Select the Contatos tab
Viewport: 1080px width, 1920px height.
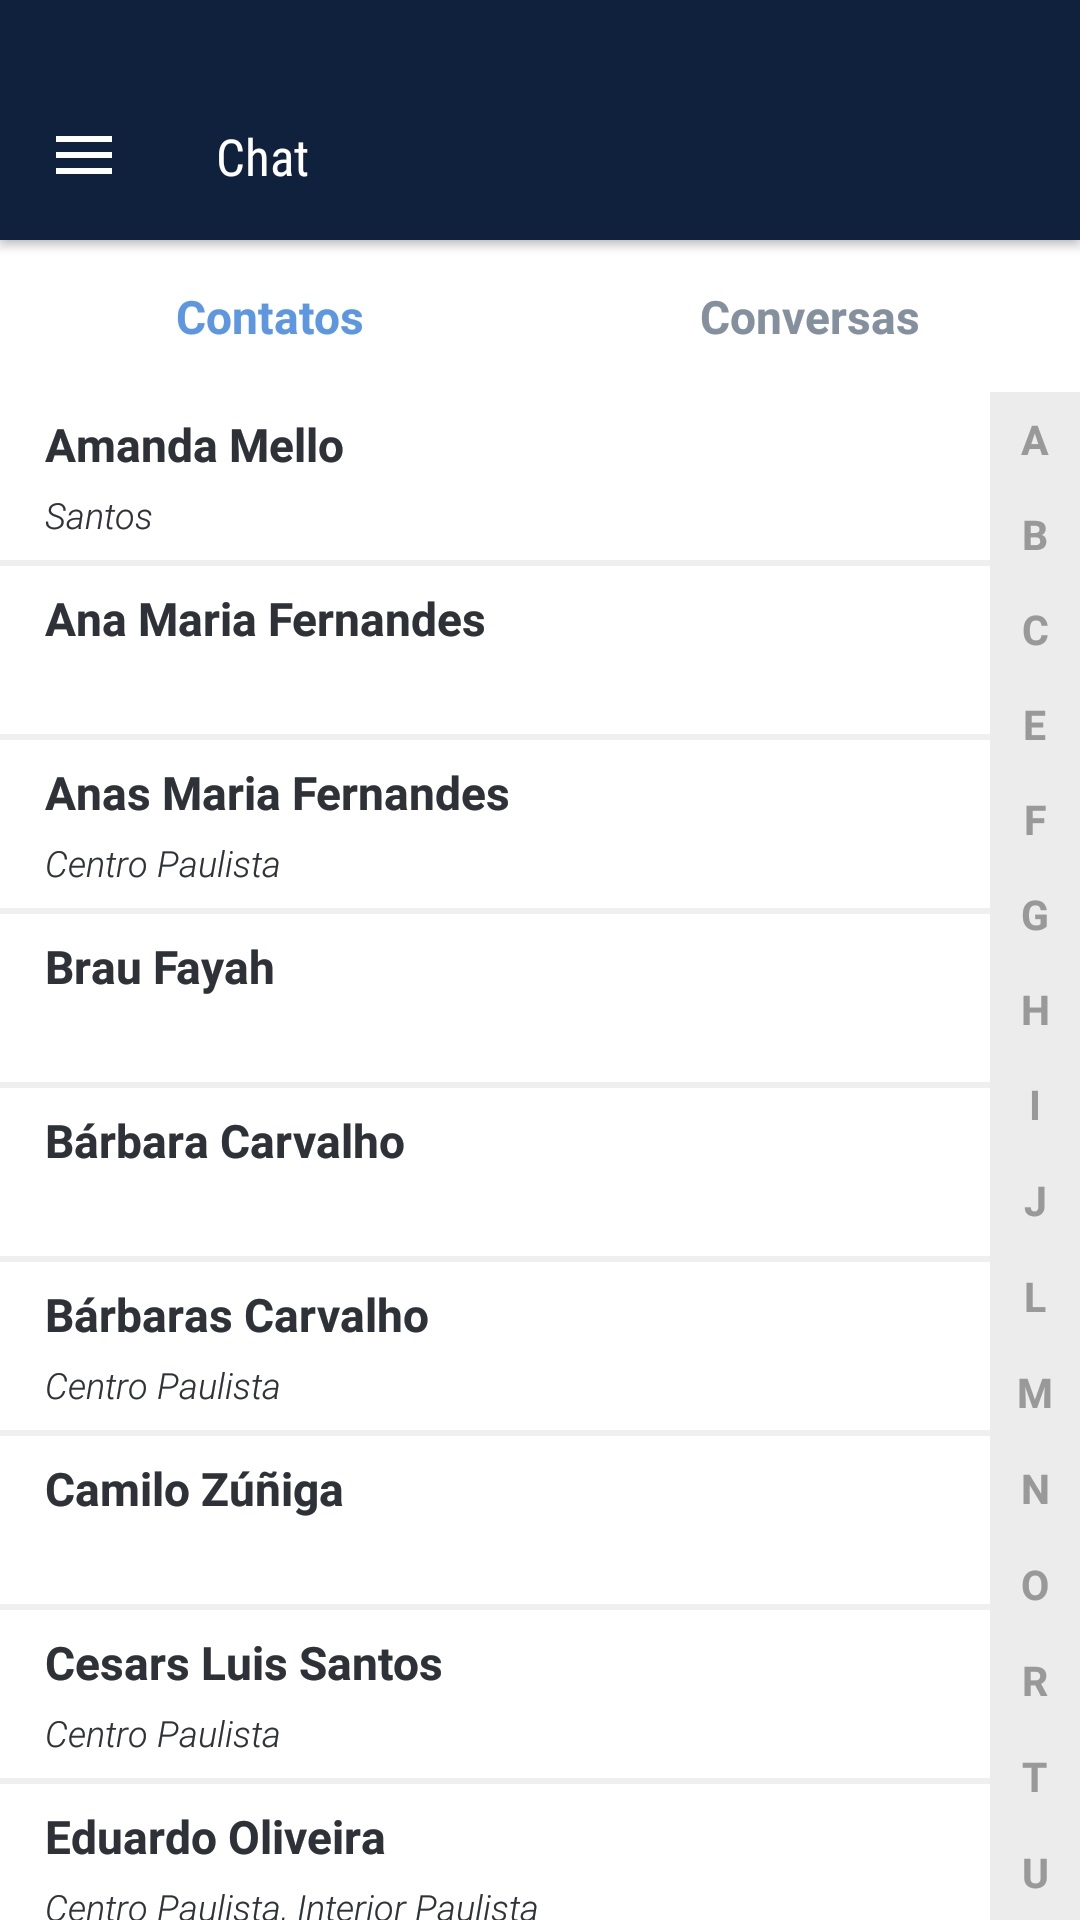pos(270,319)
